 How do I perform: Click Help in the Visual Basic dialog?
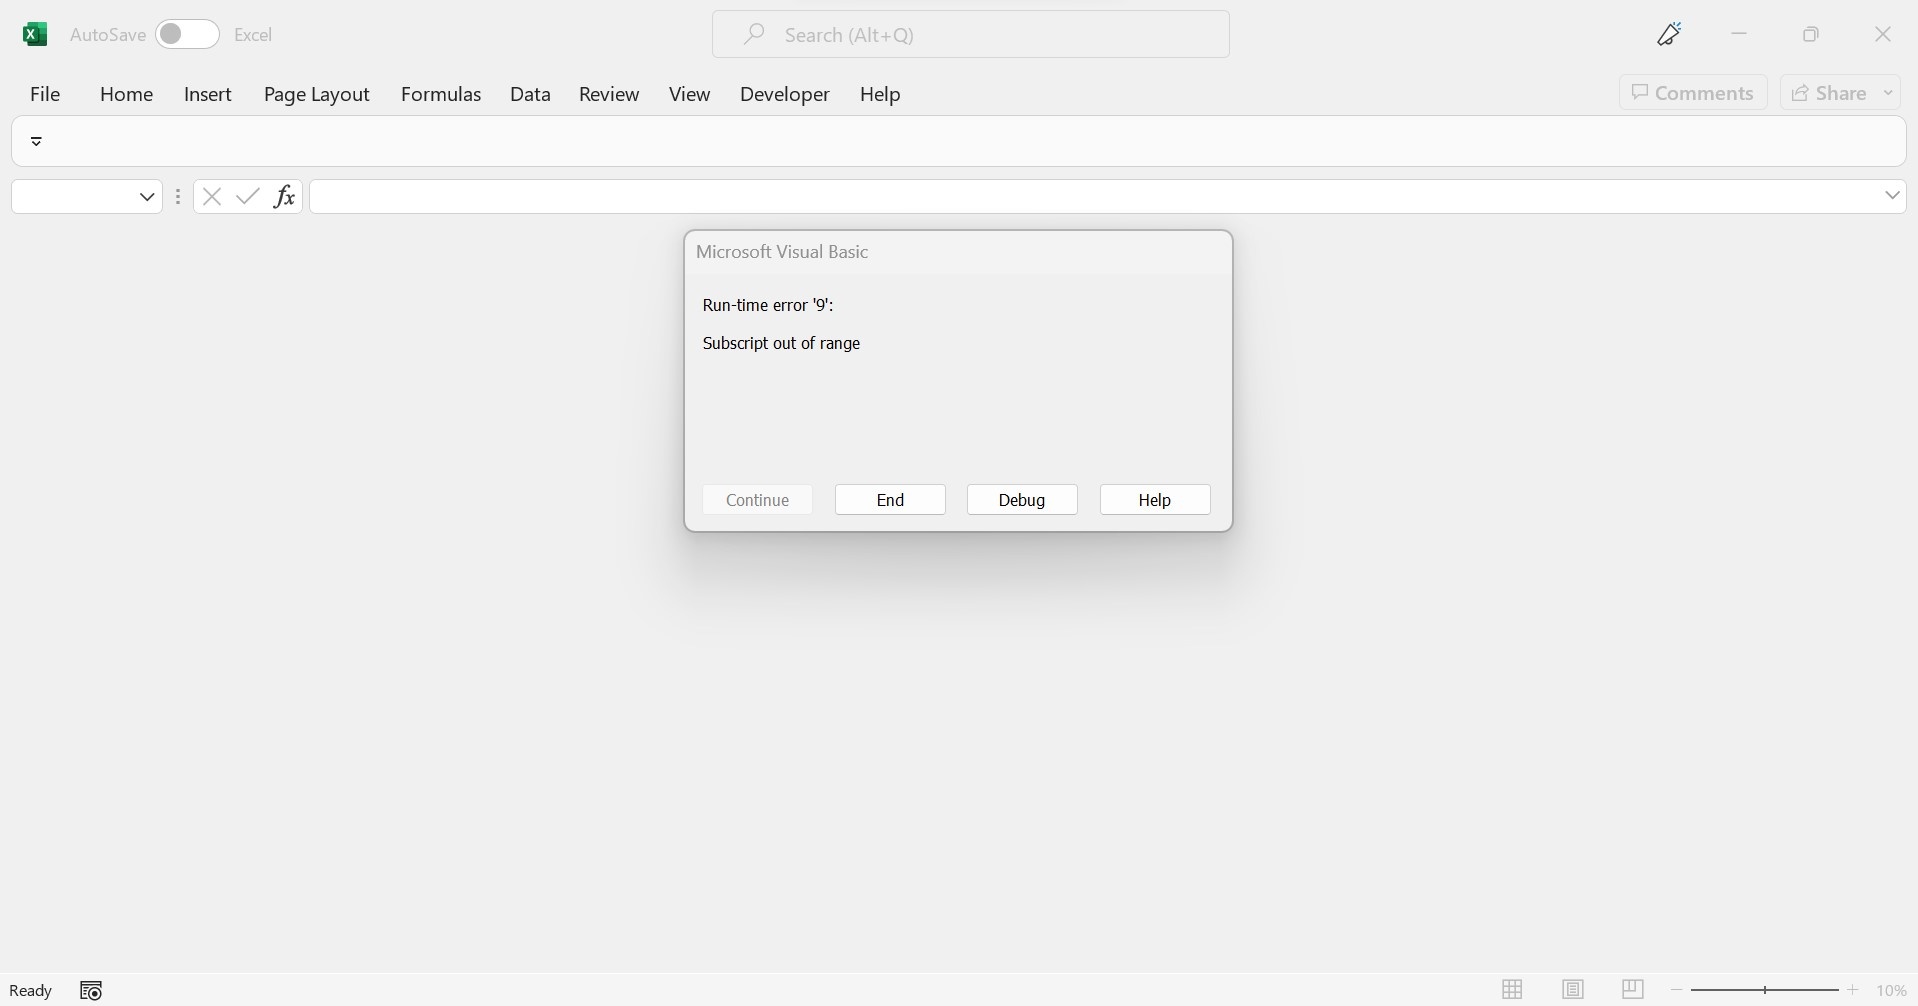click(x=1155, y=500)
